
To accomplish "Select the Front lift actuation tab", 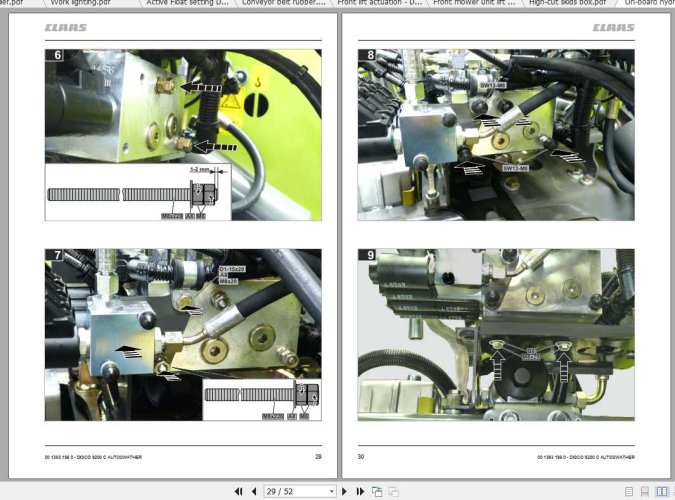I will pos(379,3).
